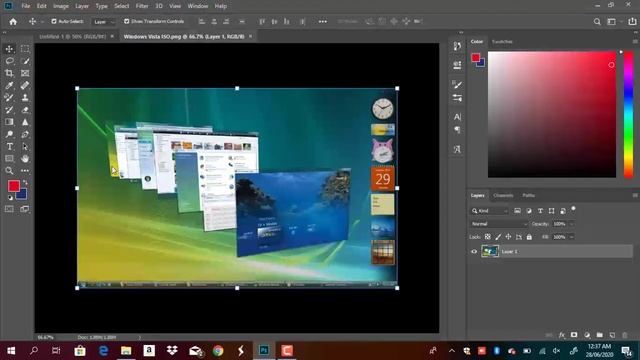Switch to the Untitled-1 document tab

[72, 36]
